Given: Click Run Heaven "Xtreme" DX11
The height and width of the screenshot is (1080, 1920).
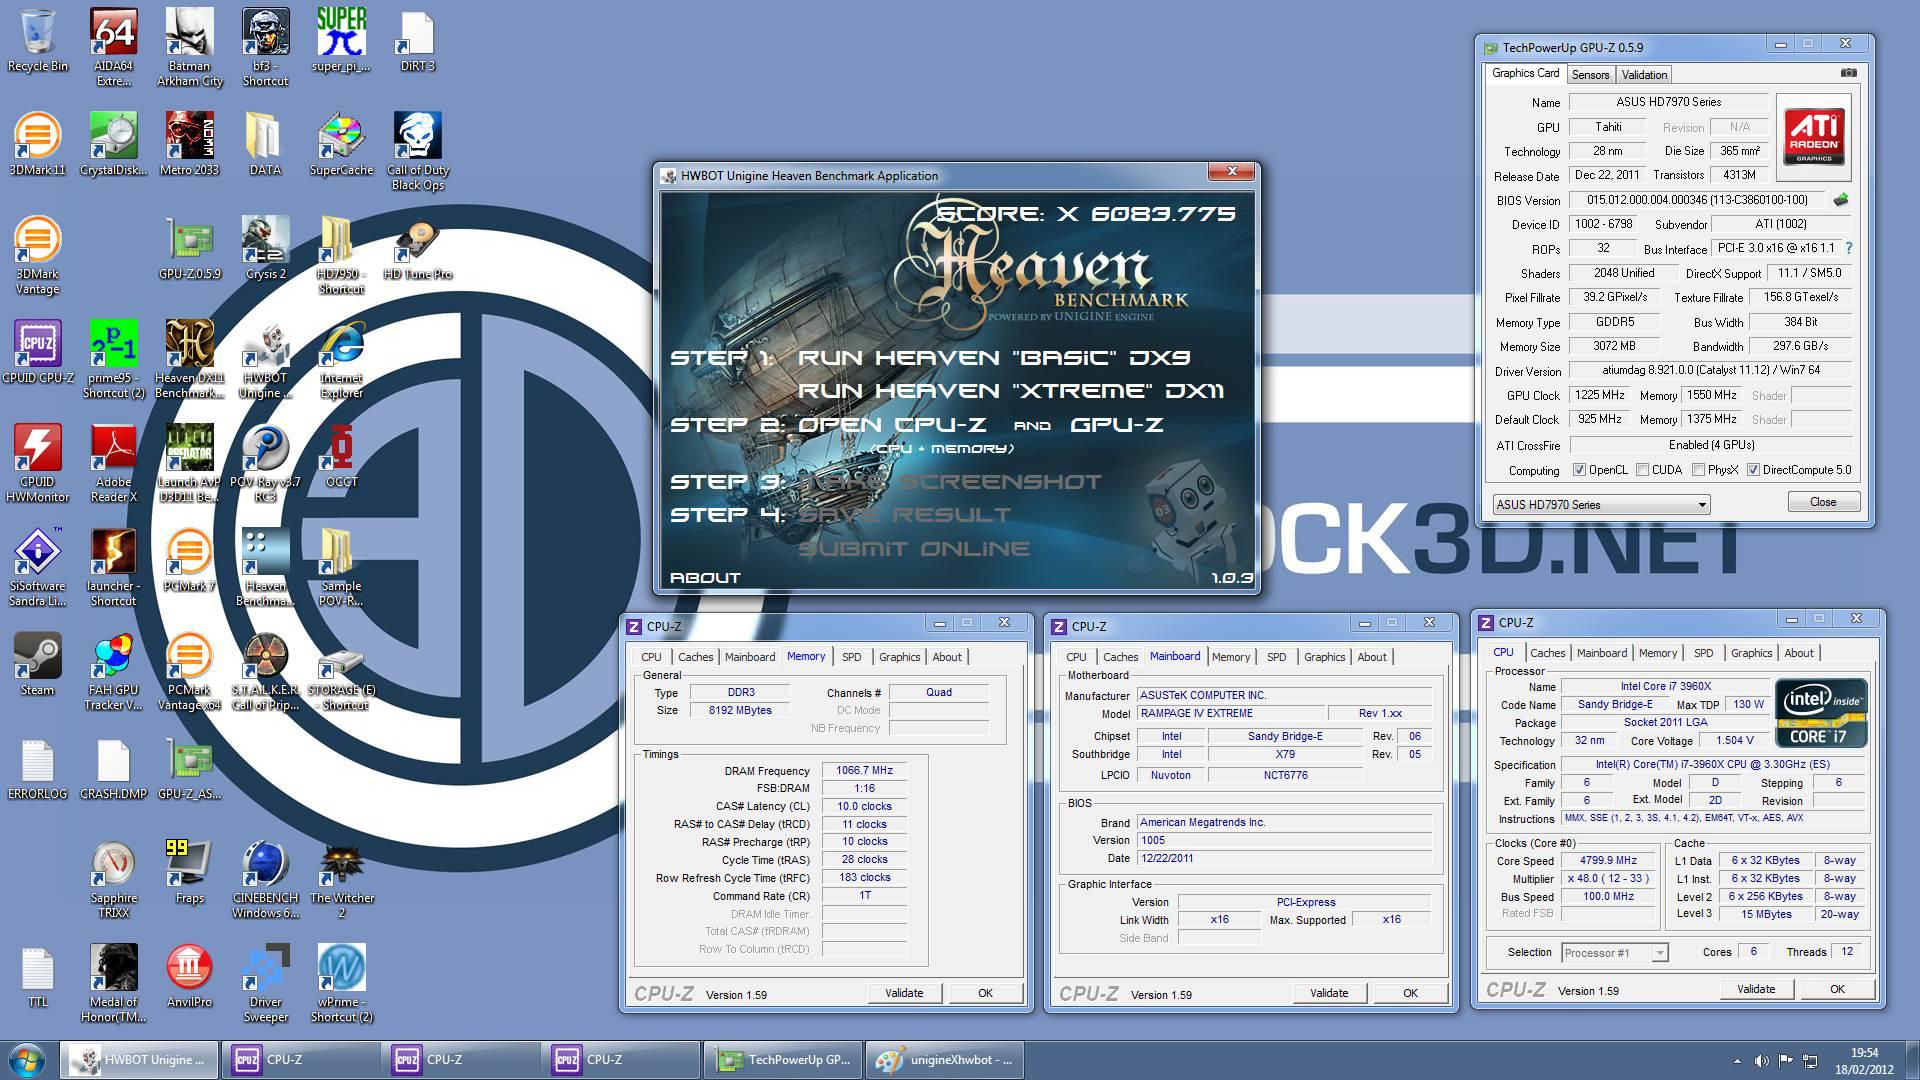Looking at the screenshot, I should coord(1011,391).
